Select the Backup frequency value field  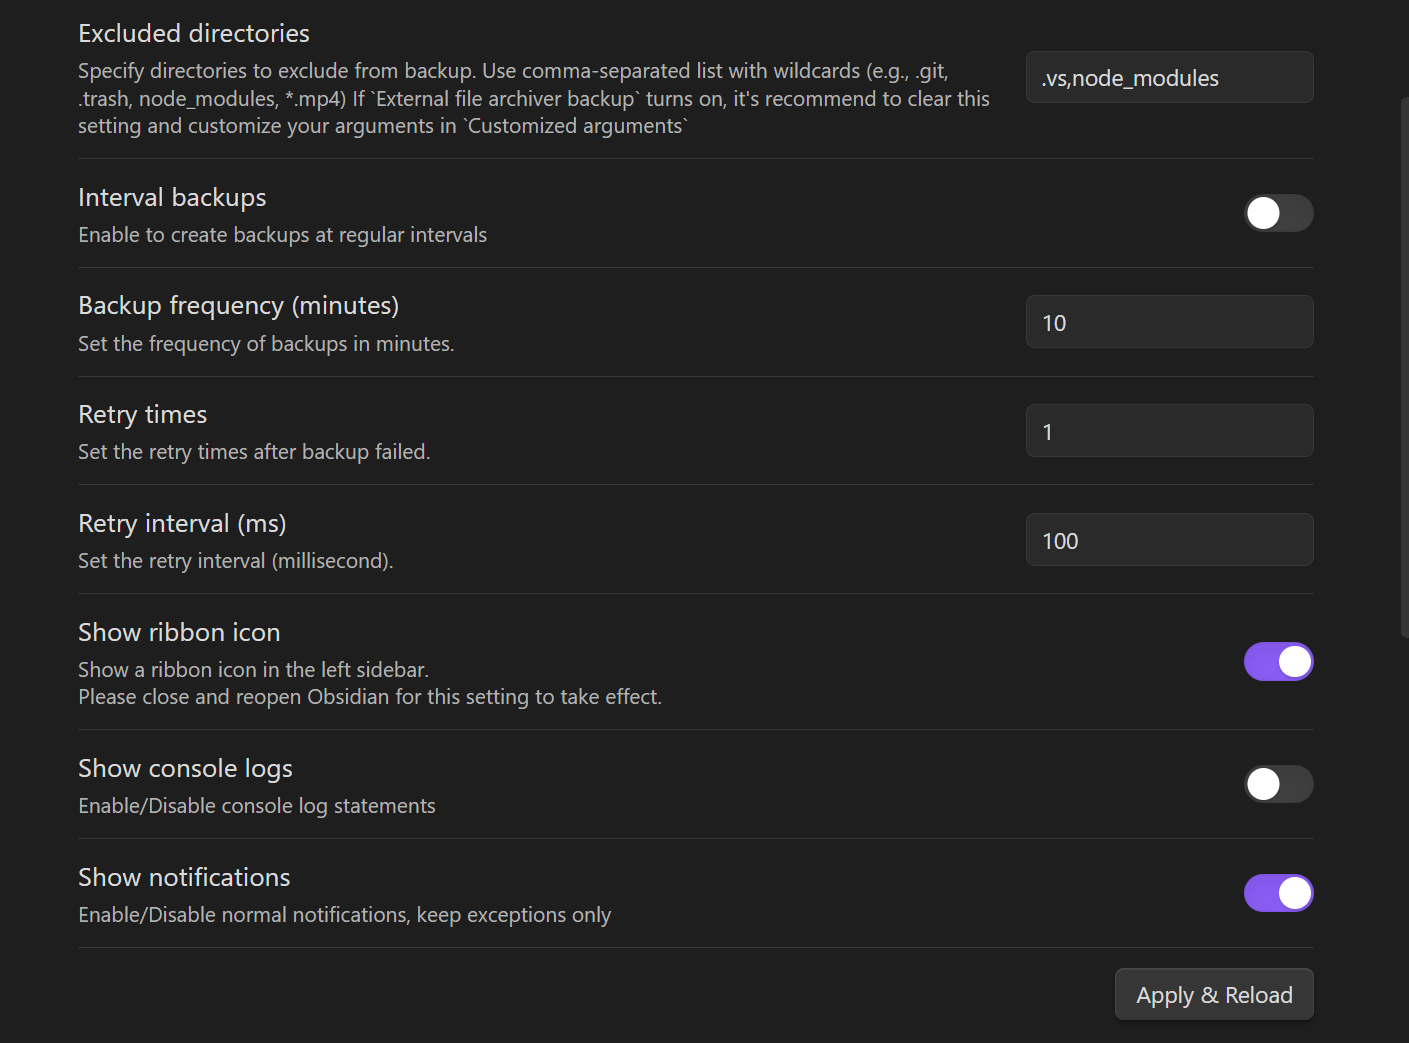pyautogui.click(x=1168, y=321)
